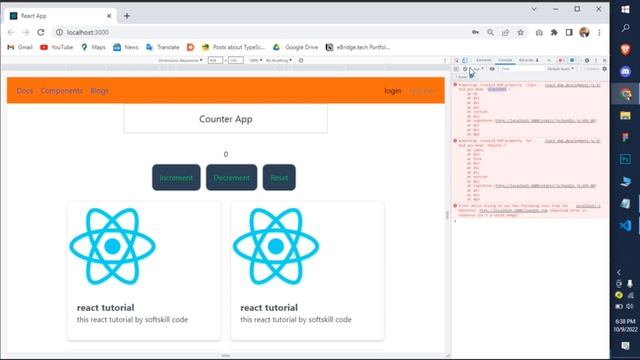Click the first react tutorial card logo
Viewport: 640px width, 360px height.
[112, 246]
